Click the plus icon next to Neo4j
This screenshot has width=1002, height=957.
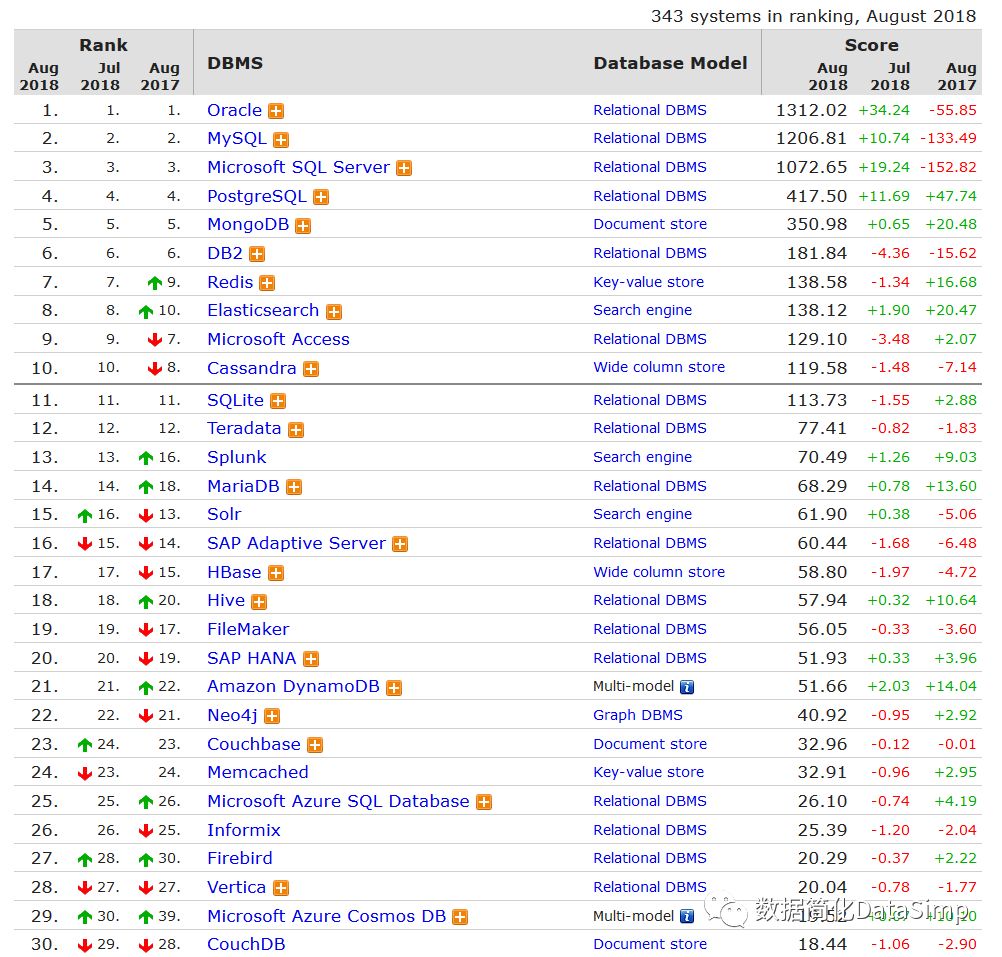pyautogui.click(x=272, y=716)
